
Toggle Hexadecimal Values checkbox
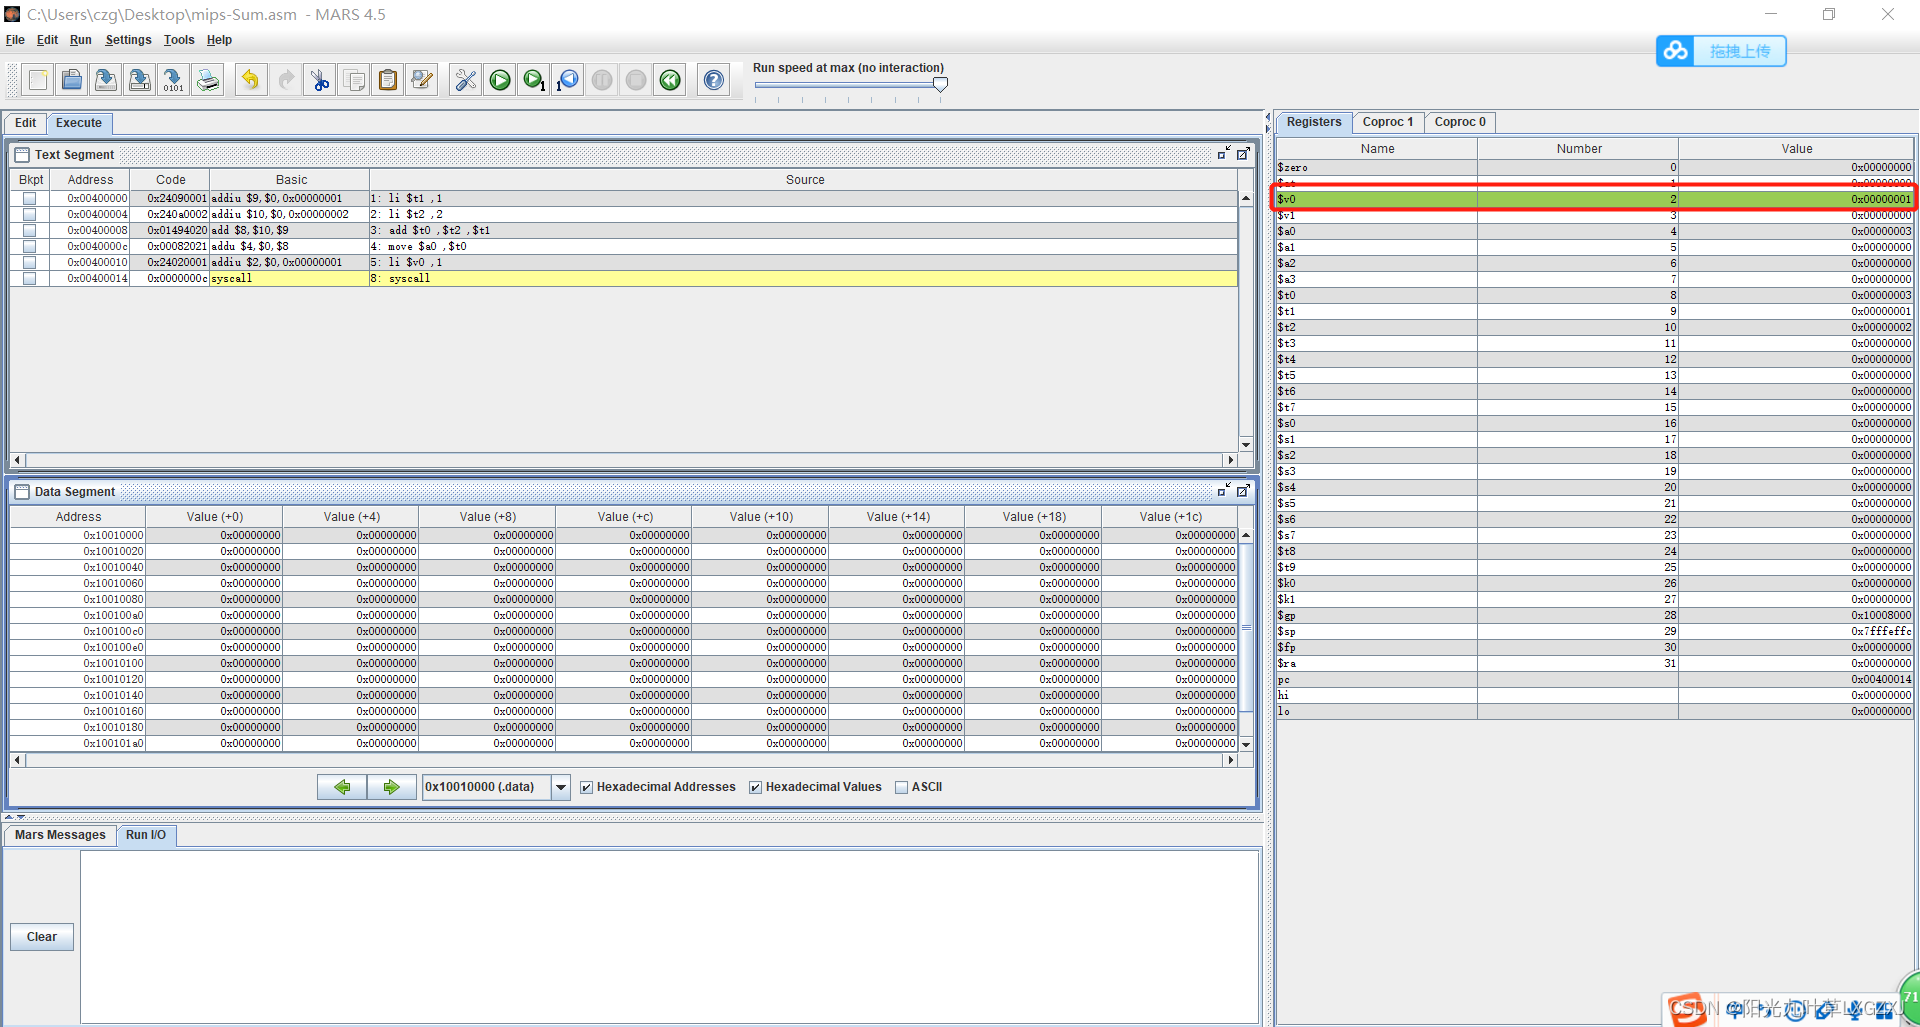click(x=756, y=788)
